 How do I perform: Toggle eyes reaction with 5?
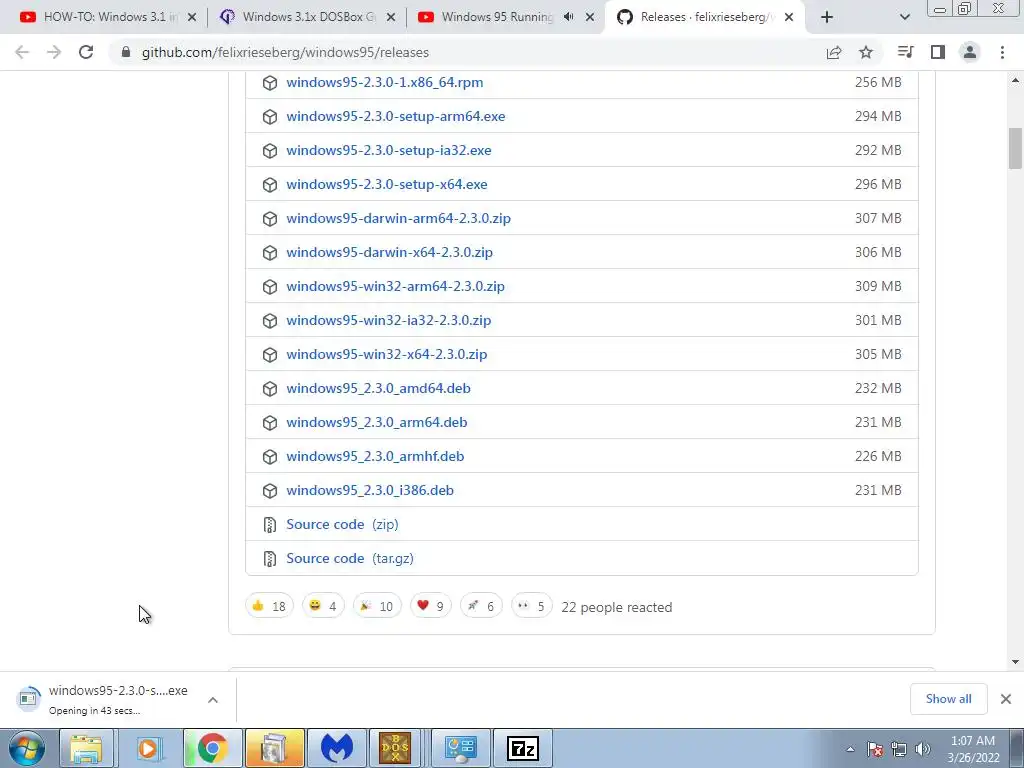click(532, 606)
